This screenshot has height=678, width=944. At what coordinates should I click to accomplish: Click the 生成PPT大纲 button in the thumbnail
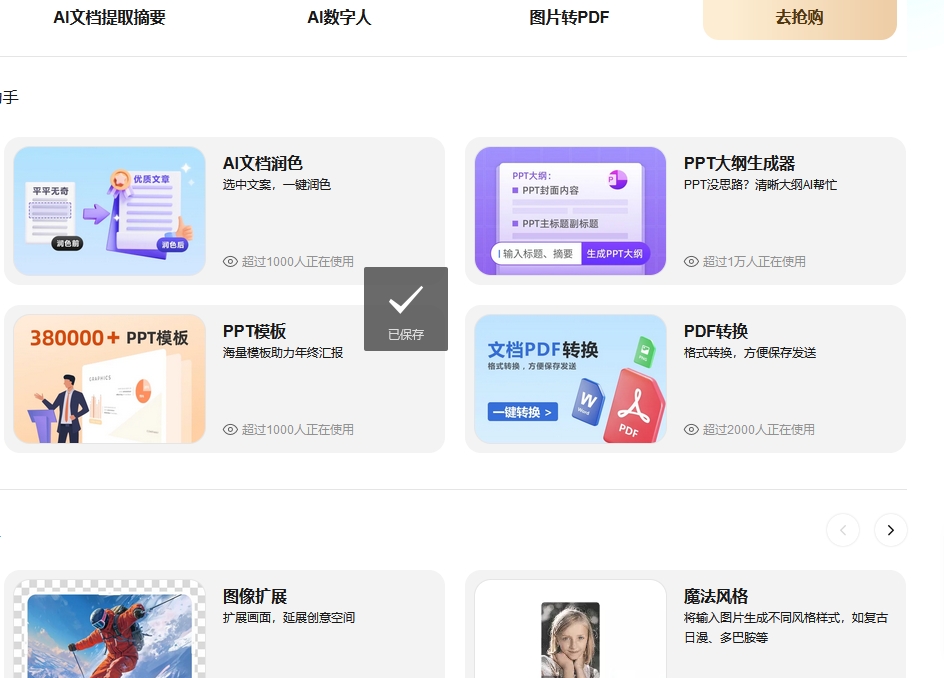(x=615, y=253)
